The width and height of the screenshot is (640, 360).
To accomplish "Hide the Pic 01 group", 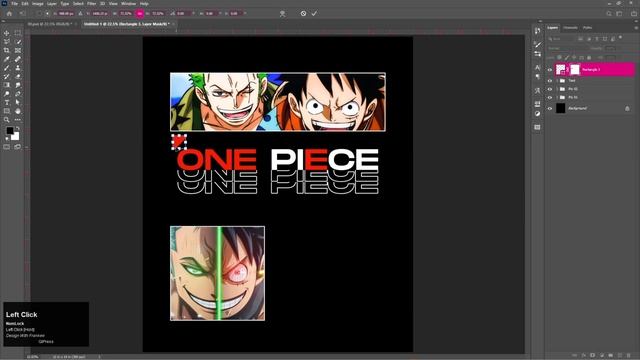I will 550,98.
